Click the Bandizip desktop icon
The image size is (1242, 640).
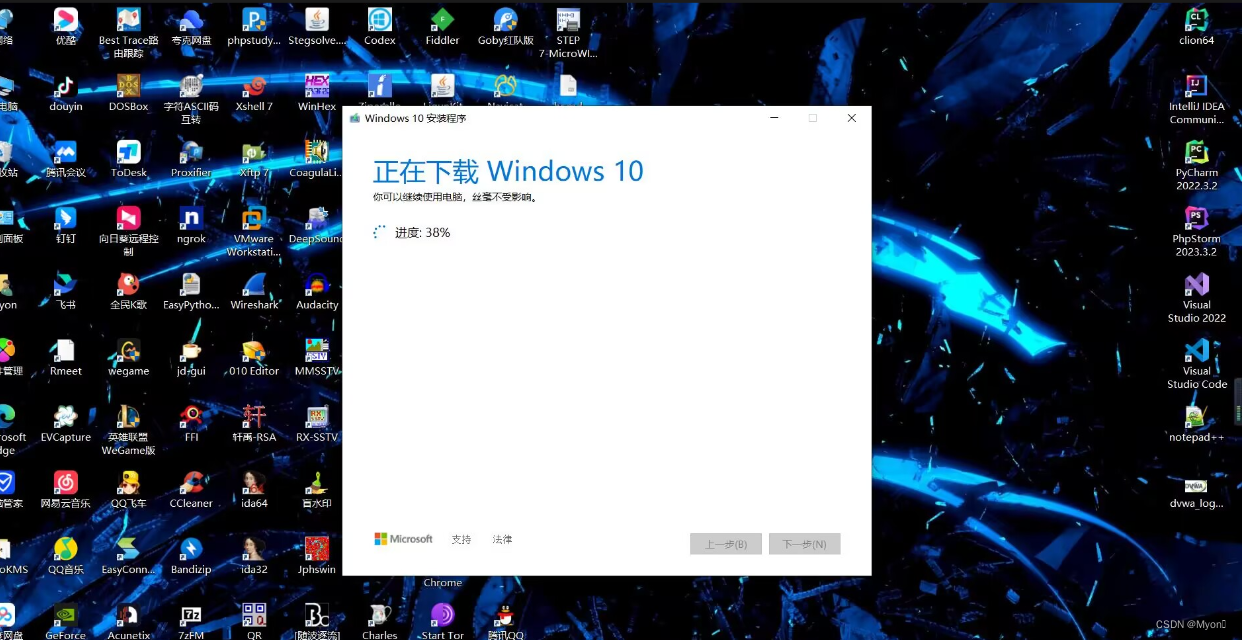pyautogui.click(x=191, y=555)
